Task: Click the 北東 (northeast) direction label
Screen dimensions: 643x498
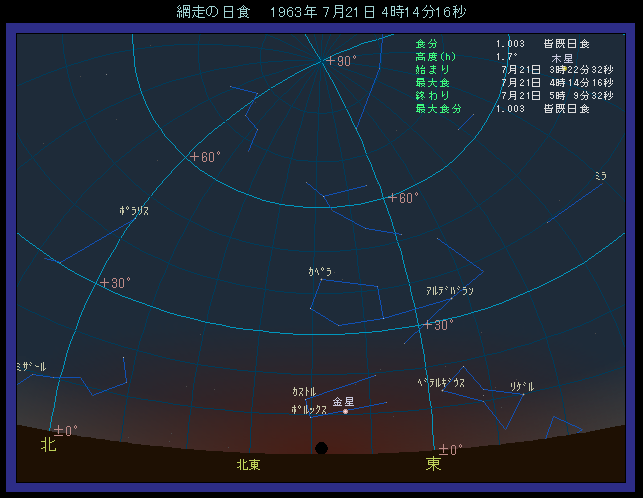Action: point(248,465)
